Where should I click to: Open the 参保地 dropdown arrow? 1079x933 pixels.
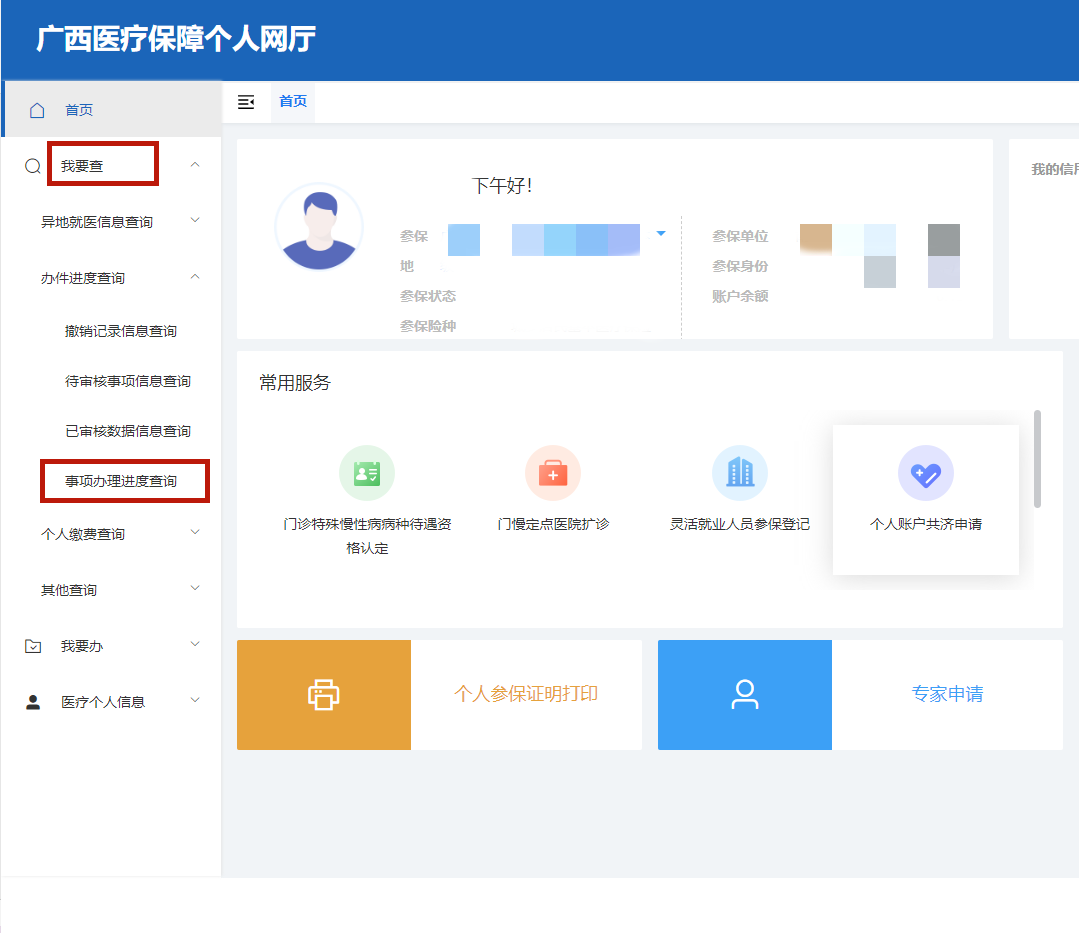pyautogui.click(x=661, y=234)
